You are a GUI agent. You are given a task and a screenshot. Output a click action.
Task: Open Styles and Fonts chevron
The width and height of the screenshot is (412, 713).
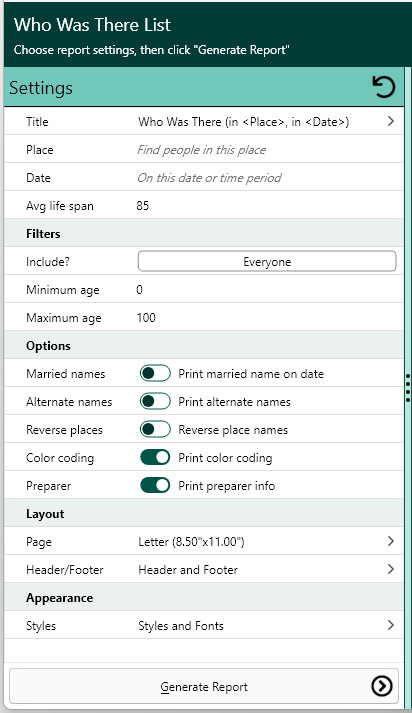point(391,625)
